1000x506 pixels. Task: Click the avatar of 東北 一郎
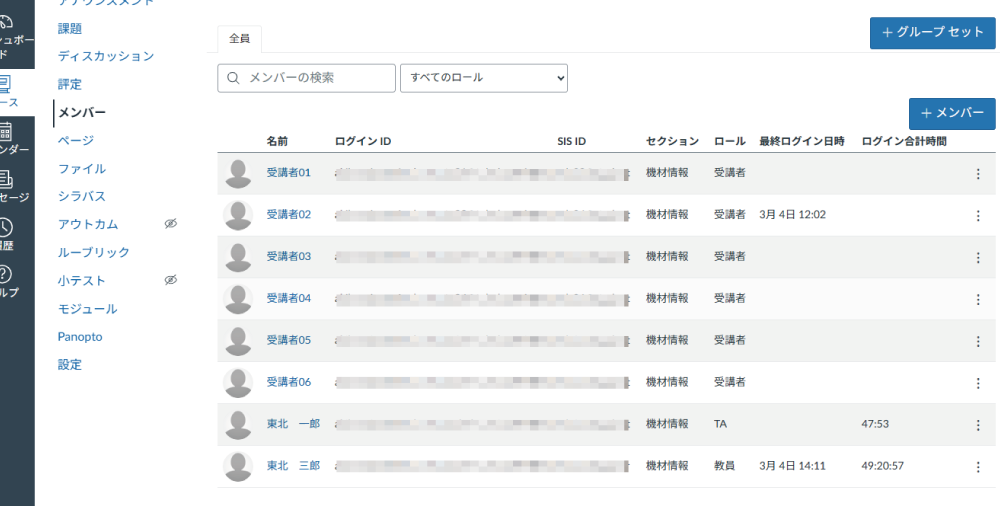238,425
